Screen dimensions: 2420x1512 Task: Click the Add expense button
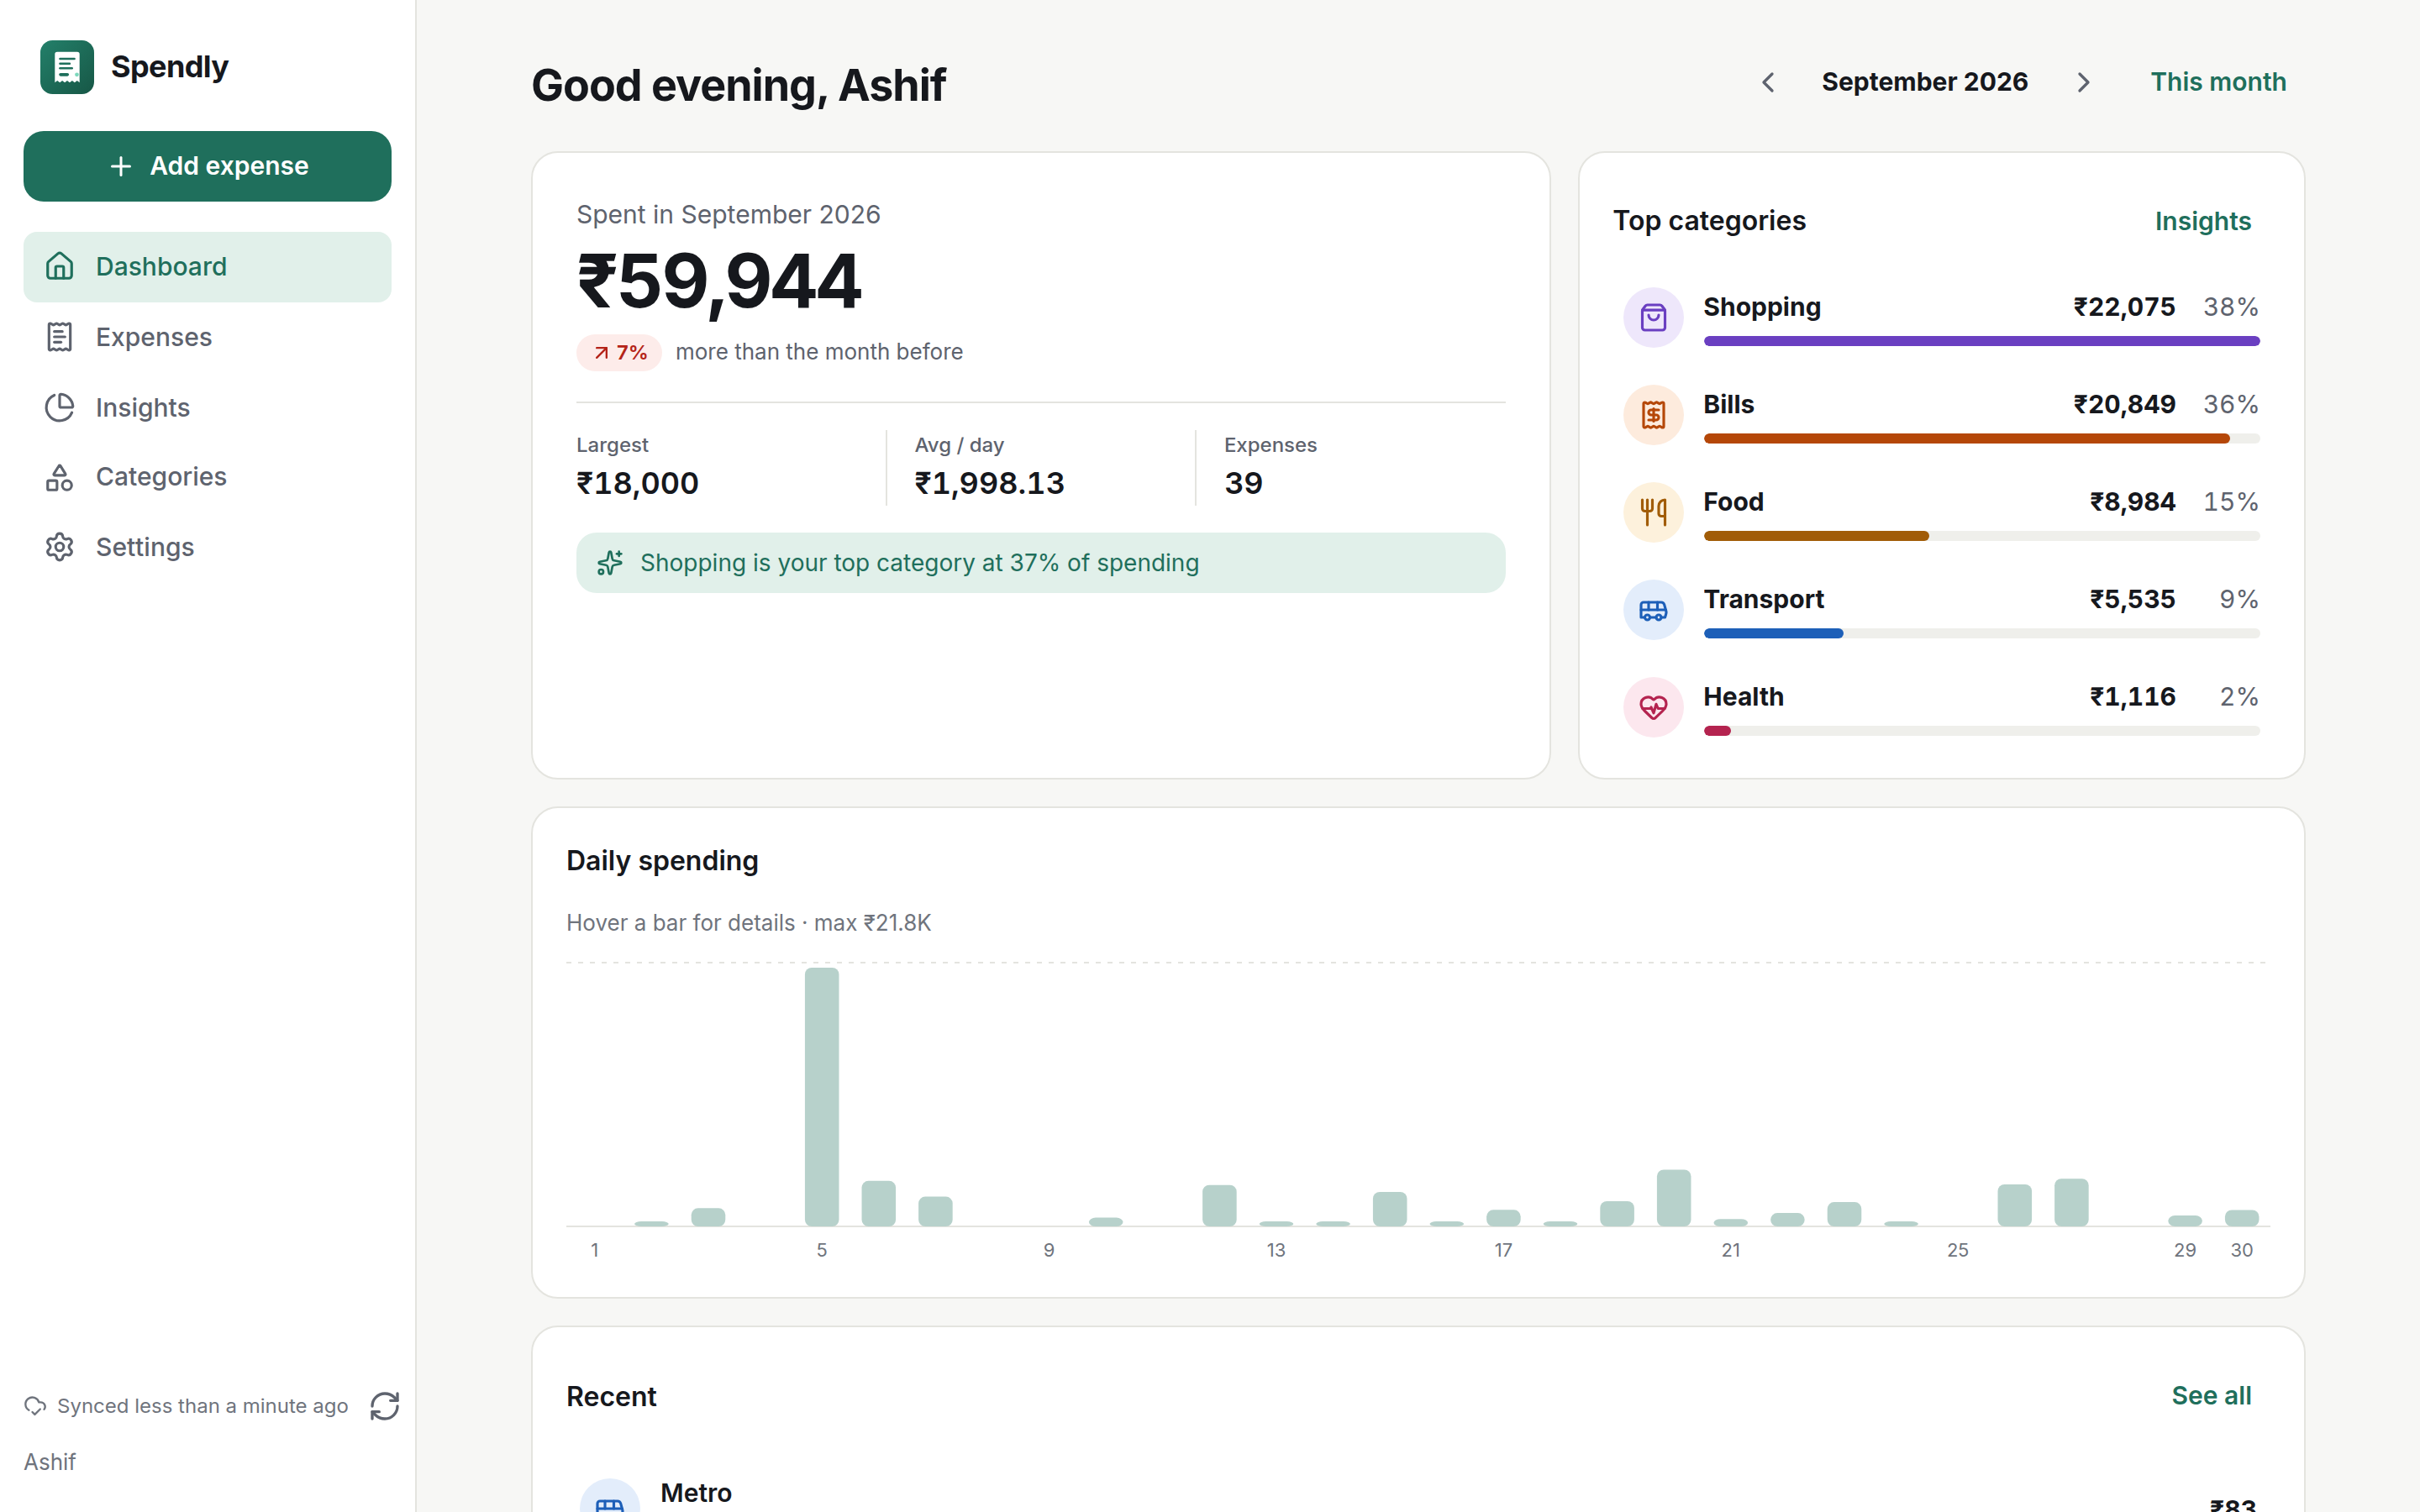(207, 166)
